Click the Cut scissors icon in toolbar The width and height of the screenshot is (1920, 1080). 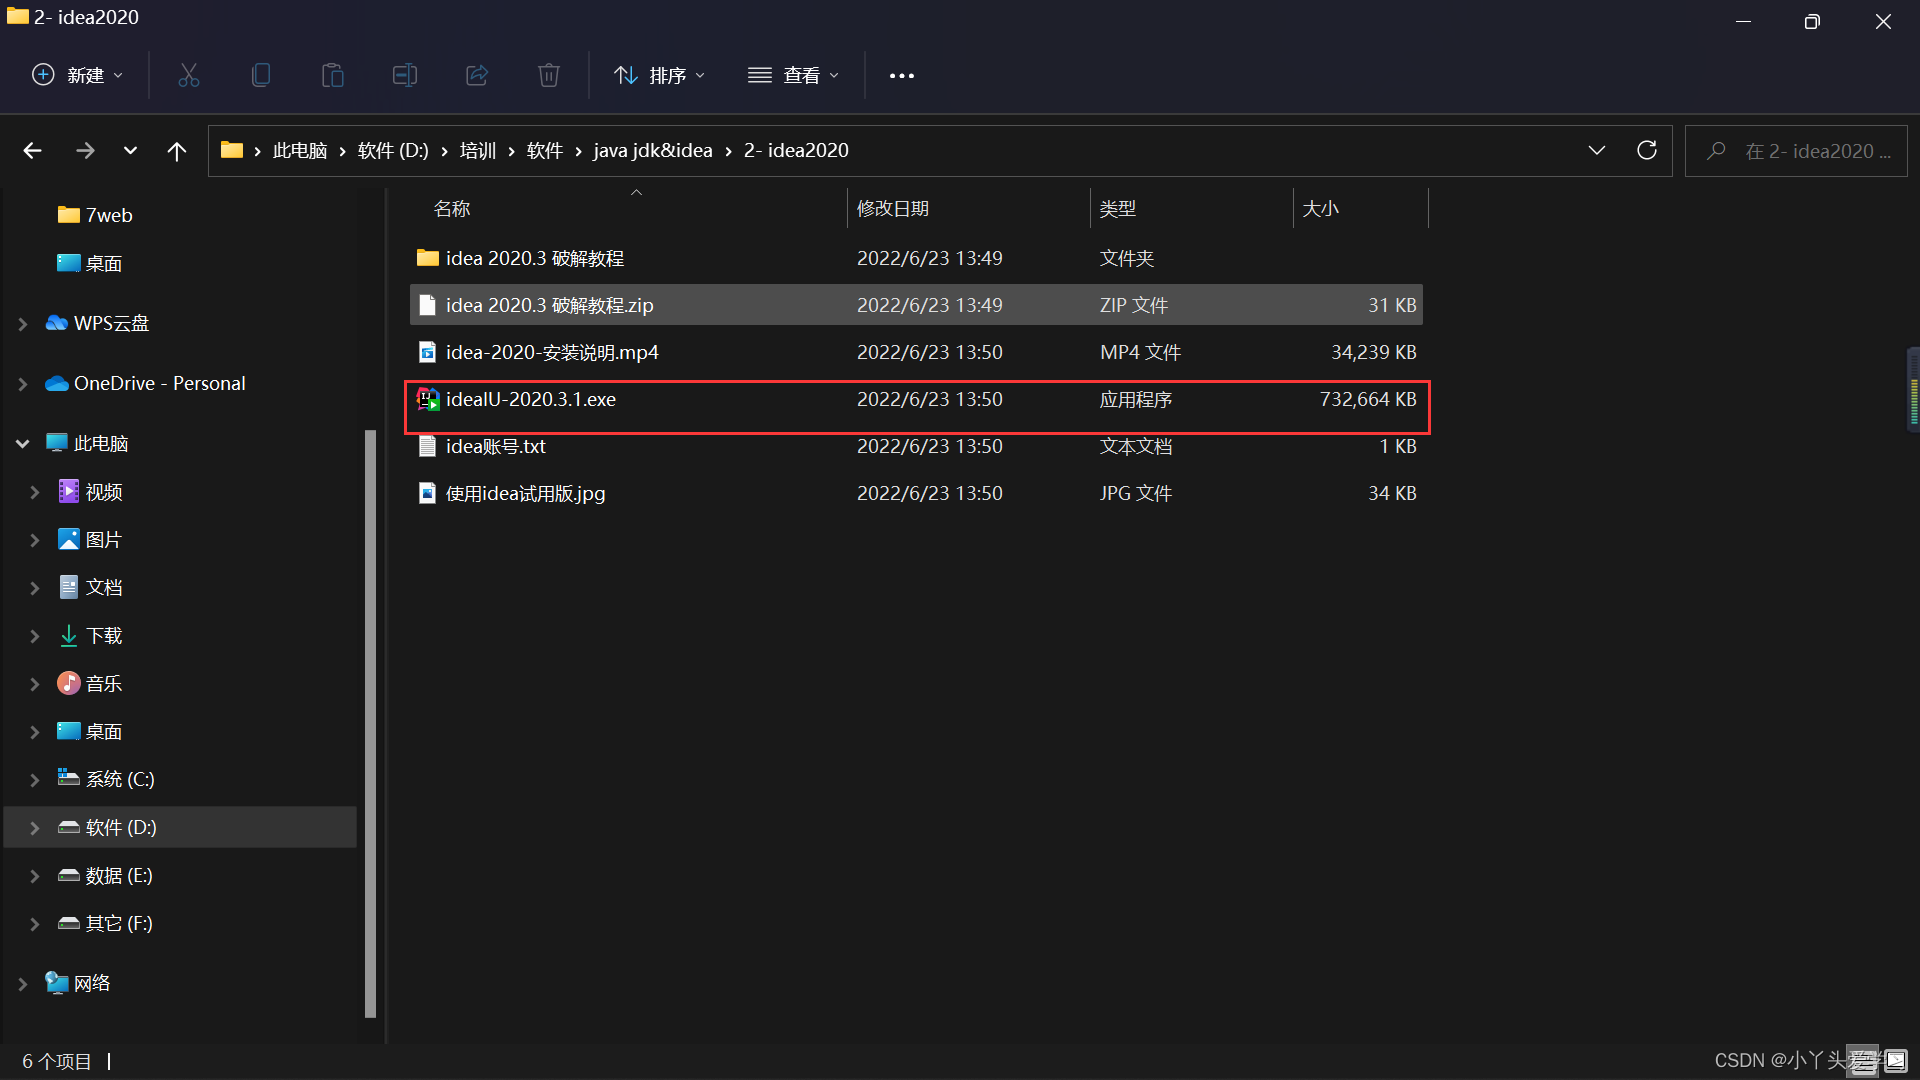[188, 75]
